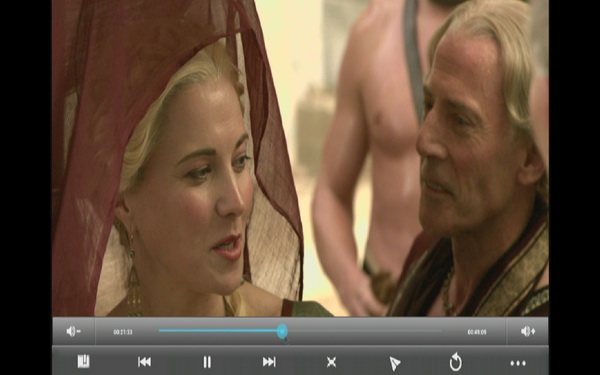
Task: Activate the pointer cursor icon
Action: 394,363
